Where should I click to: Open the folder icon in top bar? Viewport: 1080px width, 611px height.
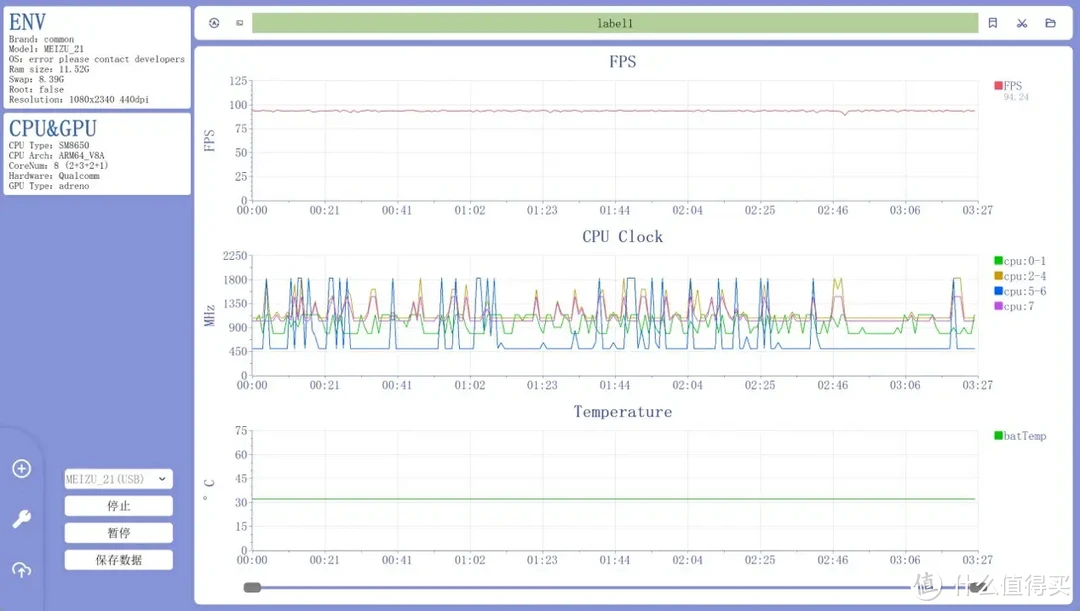point(1050,23)
